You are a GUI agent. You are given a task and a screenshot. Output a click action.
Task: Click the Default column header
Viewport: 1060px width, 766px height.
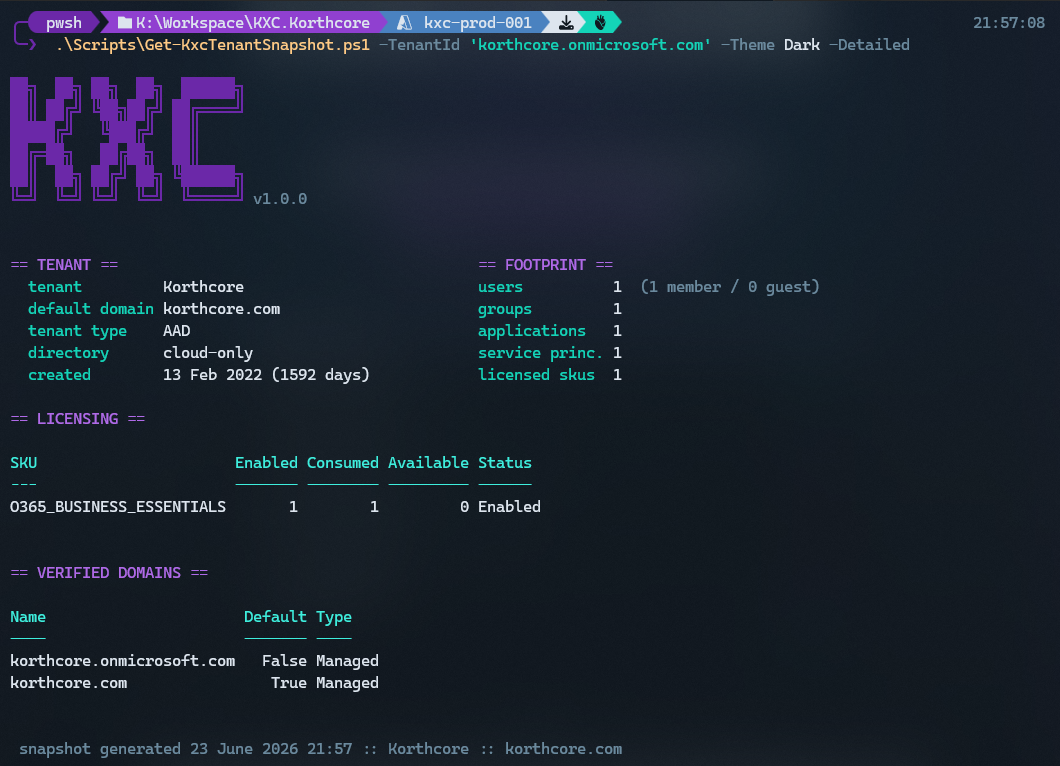(x=275, y=617)
